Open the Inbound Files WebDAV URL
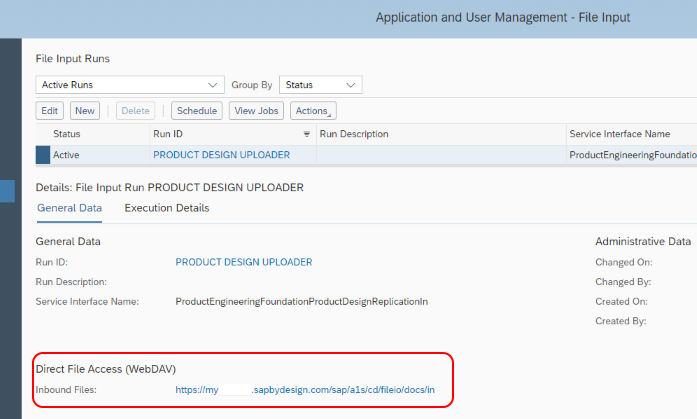This screenshot has width=697, height=419. coord(305,390)
